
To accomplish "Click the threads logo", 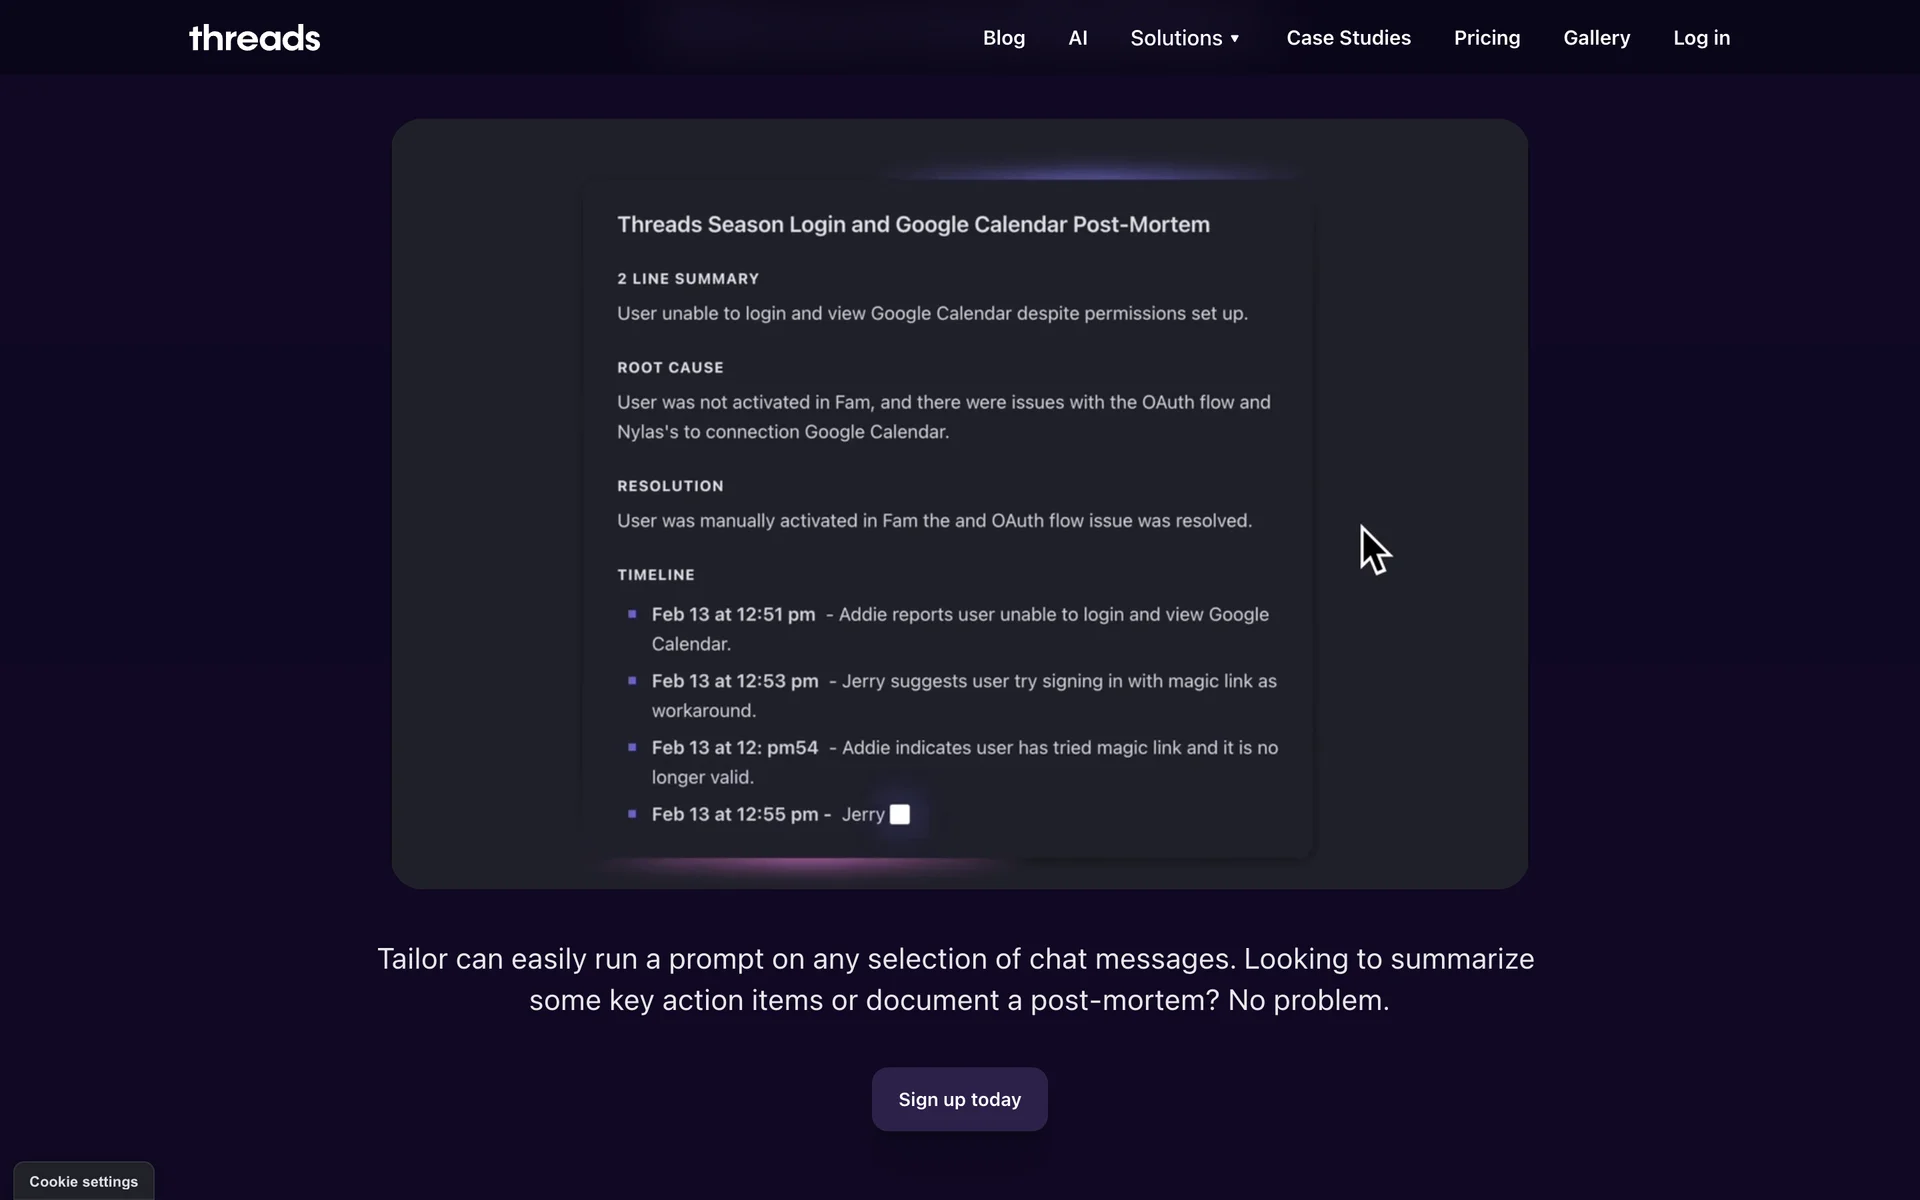I will click(254, 38).
